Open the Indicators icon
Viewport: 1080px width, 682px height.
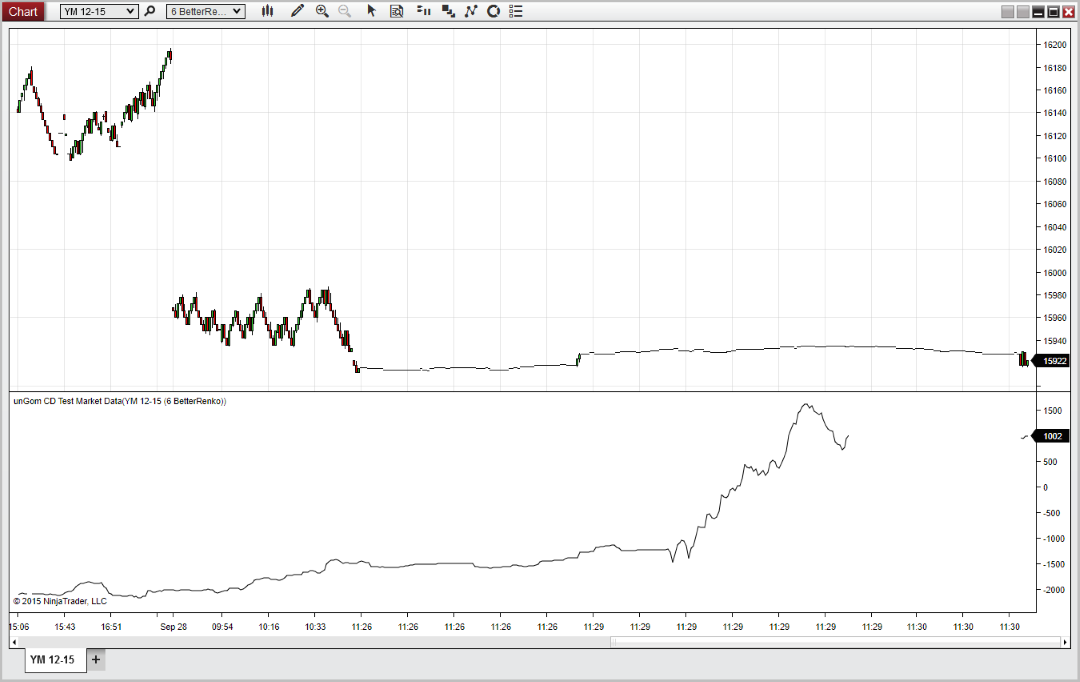pyautogui.click(x=471, y=11)
